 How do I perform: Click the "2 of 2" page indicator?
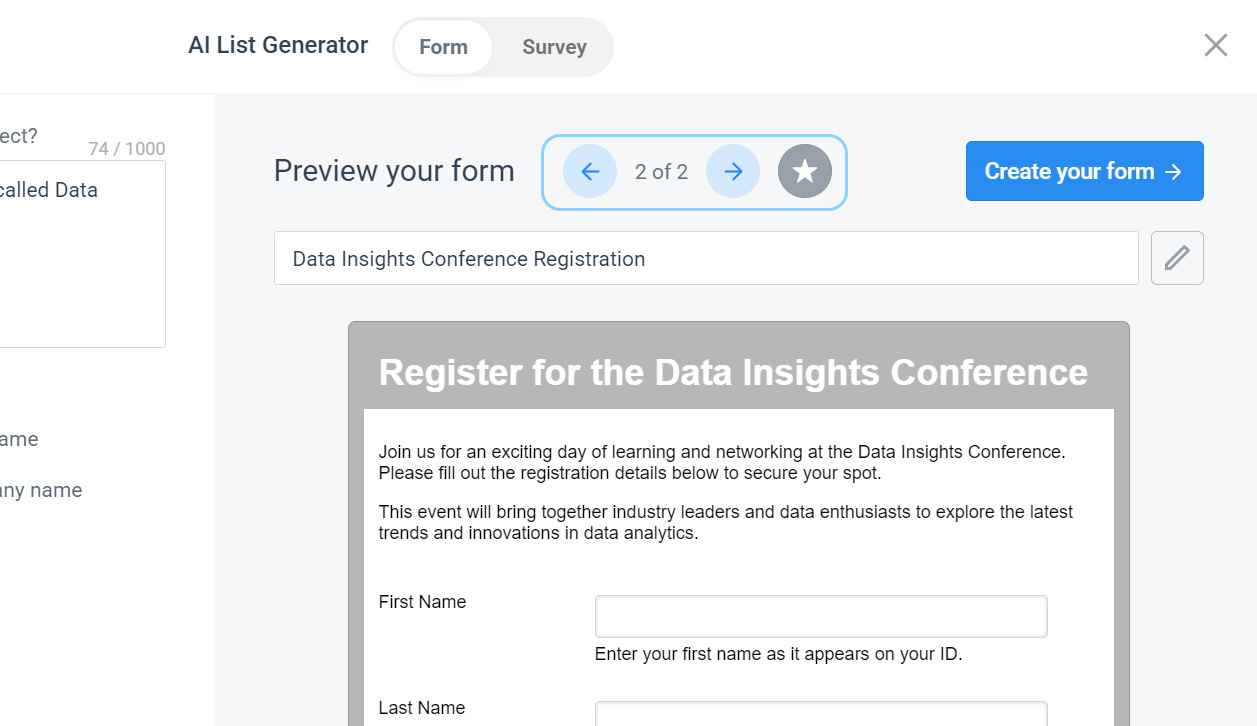click(x=661, y=172)
